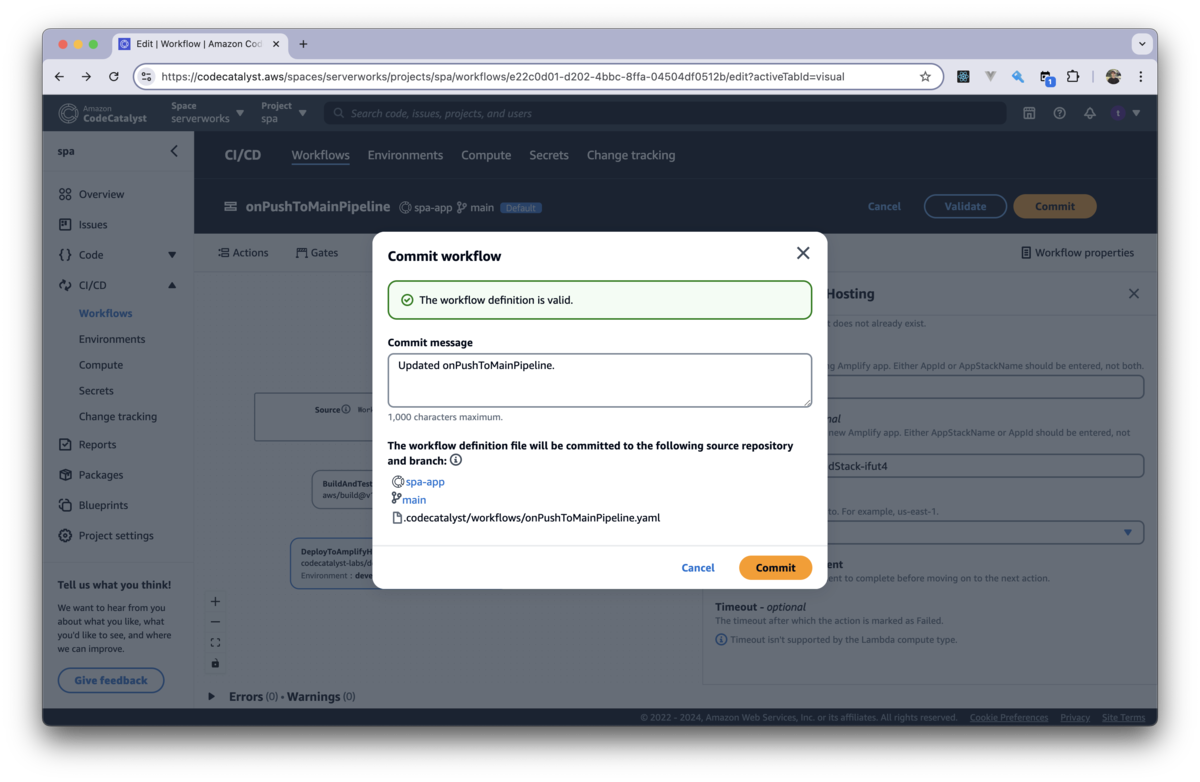The width and height of the screenshot is (1200, 782).
Task: Click the green valid check icon
Action: click(x=407, y=300)
